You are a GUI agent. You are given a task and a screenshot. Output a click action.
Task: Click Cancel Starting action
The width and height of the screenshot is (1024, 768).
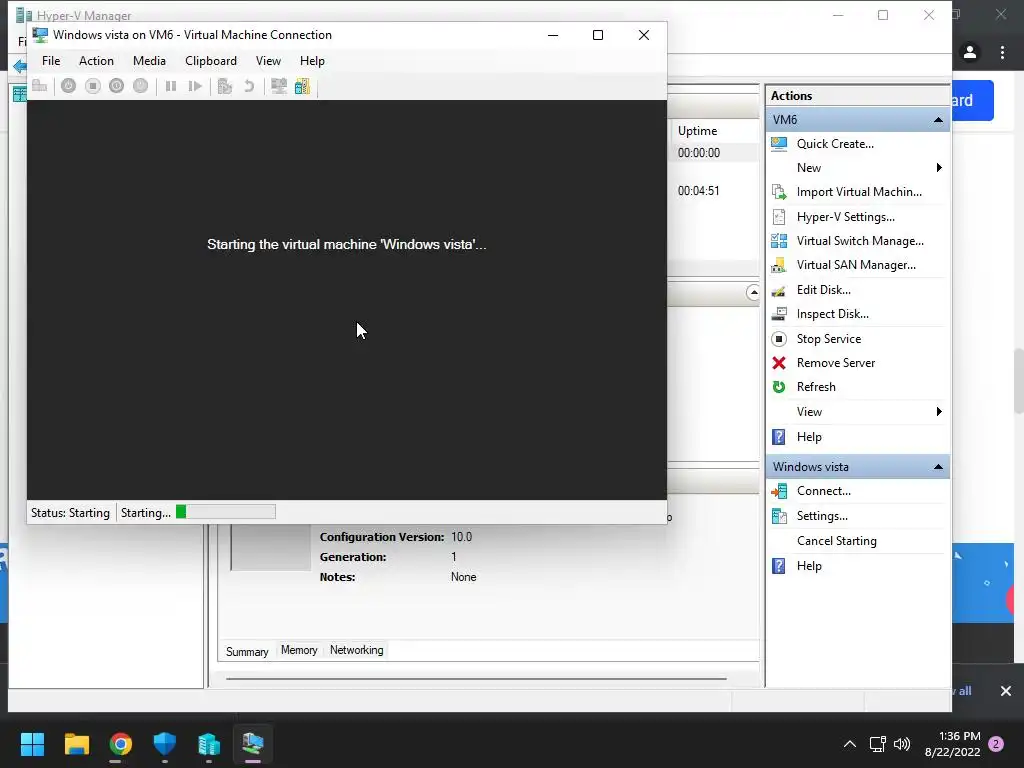pos(837,541)
